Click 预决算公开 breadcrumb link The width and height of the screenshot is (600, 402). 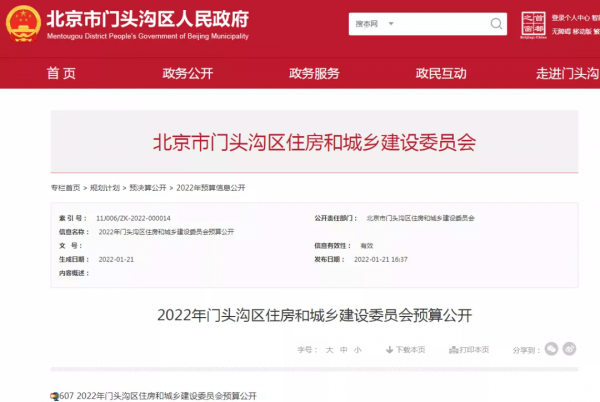tap(148, 188)
